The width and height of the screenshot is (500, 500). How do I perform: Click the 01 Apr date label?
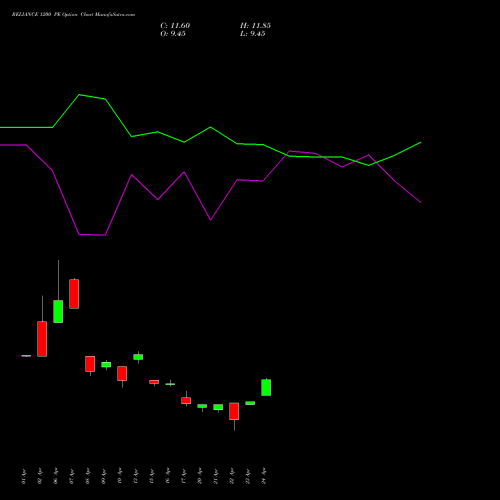point(24,476)
